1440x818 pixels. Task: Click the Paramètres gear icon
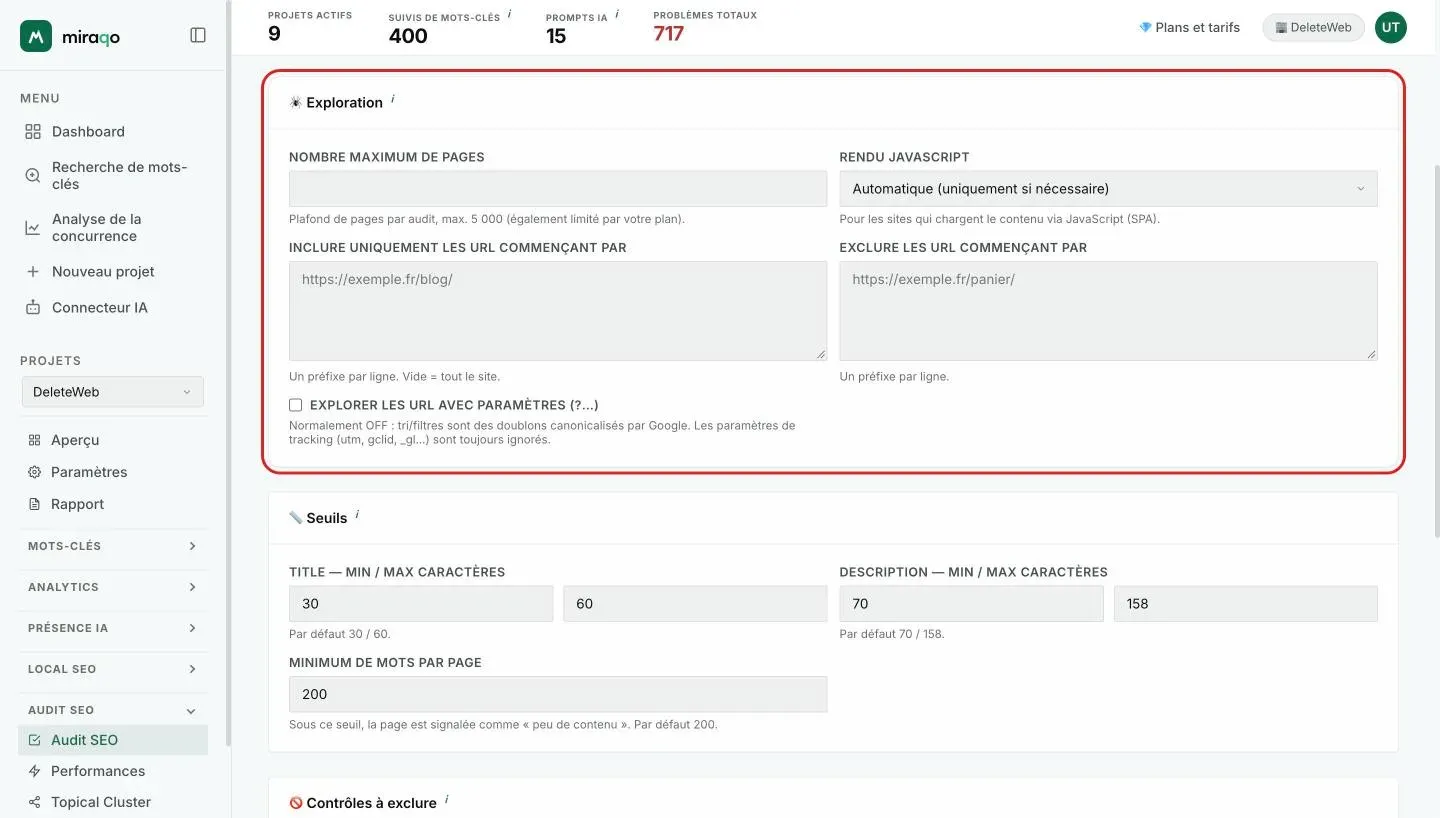pyautogui.click(x=34, y=472)
